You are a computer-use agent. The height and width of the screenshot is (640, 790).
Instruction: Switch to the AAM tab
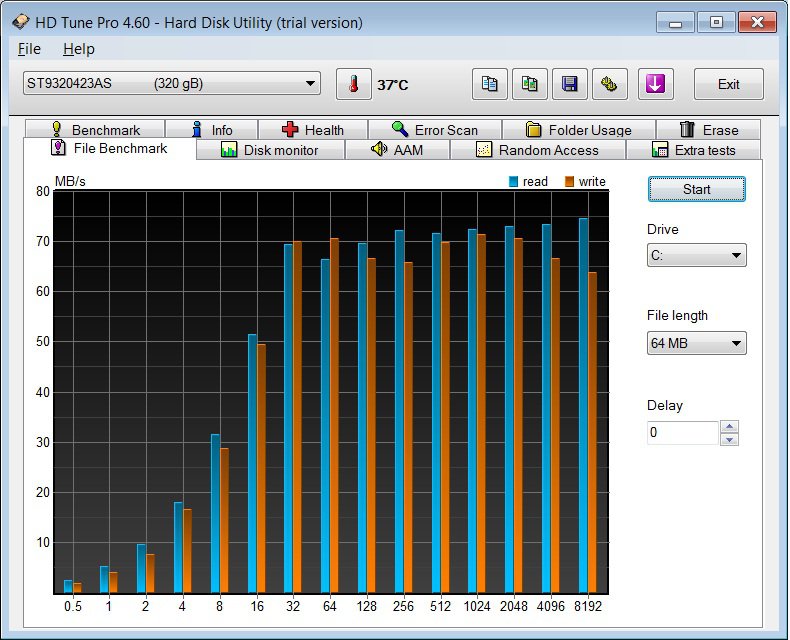(397, 150)
